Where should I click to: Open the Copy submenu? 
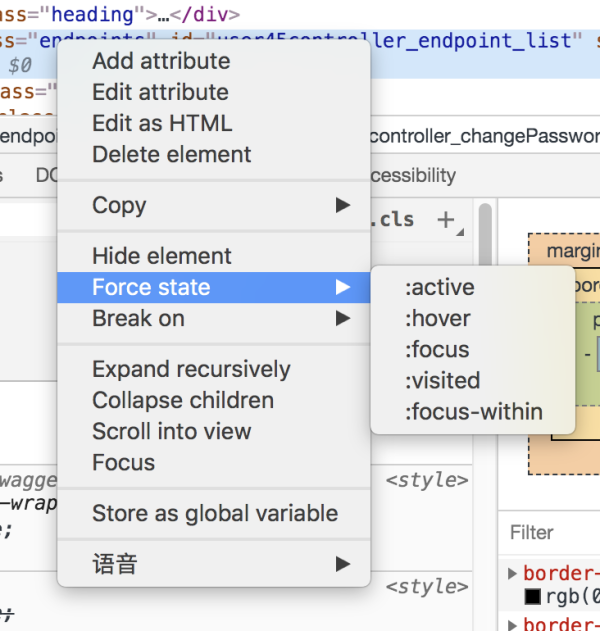[214, 205]
